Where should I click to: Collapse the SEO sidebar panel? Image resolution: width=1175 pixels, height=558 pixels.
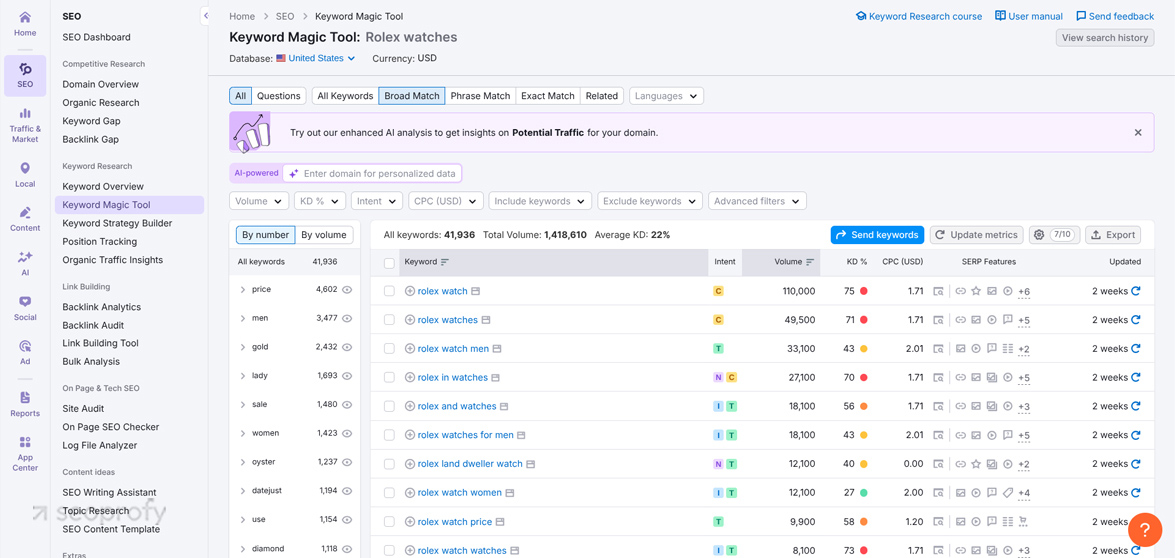coord(205,16)
